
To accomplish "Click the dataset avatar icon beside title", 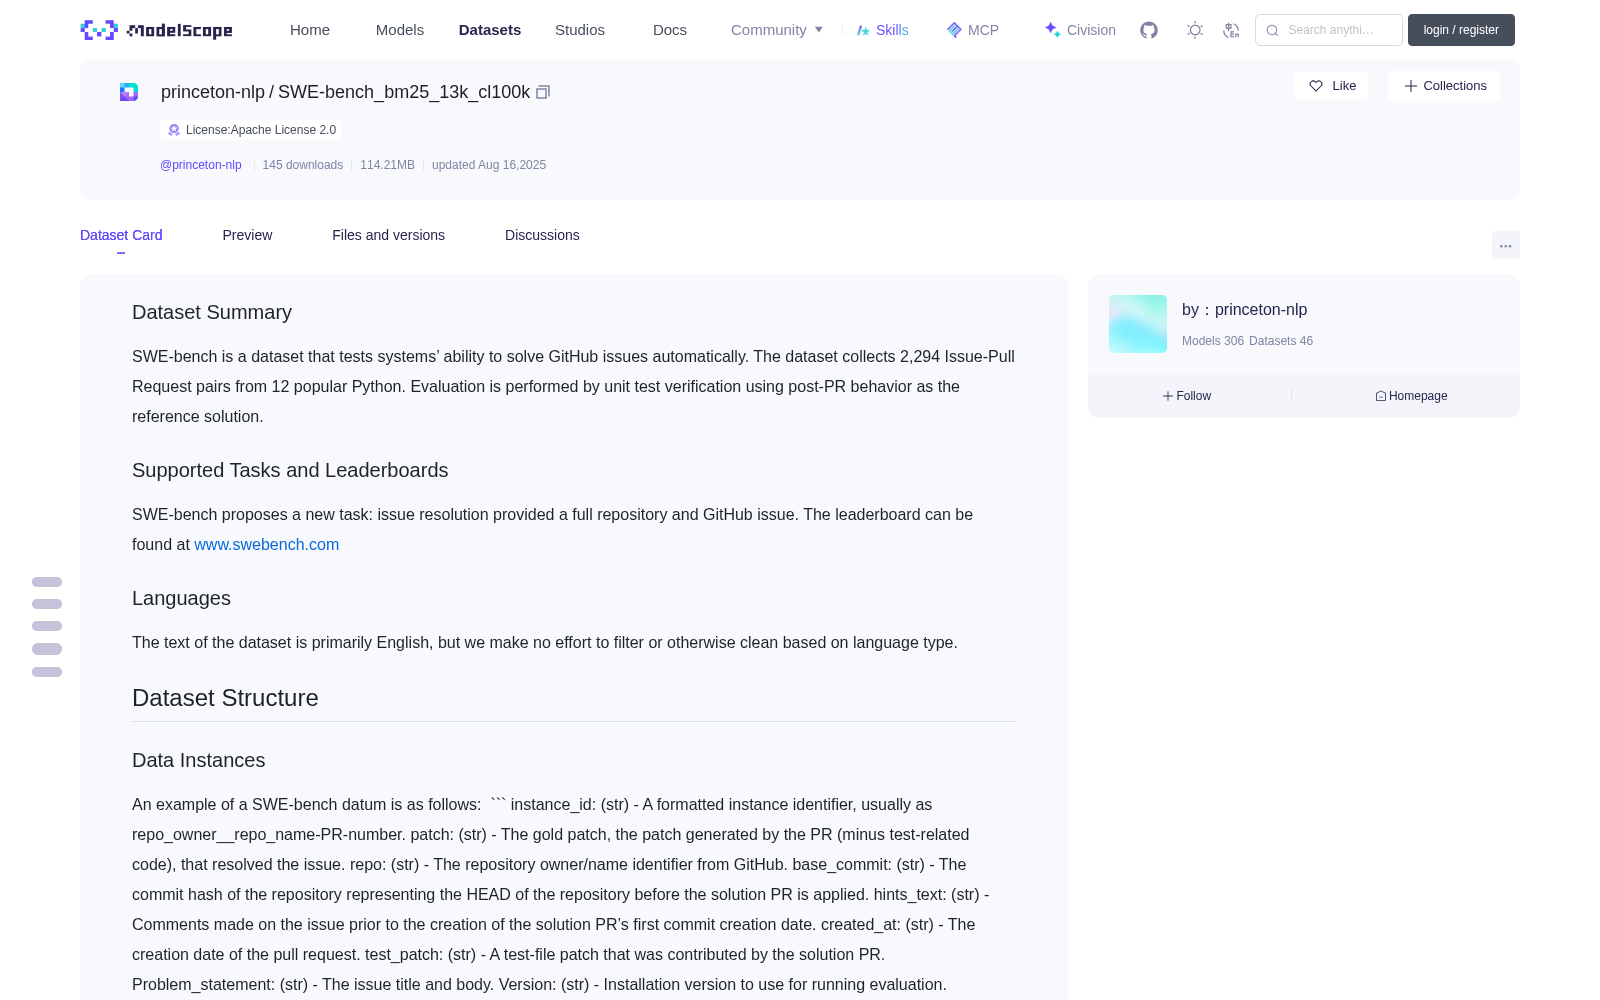I will pos(129,92).
